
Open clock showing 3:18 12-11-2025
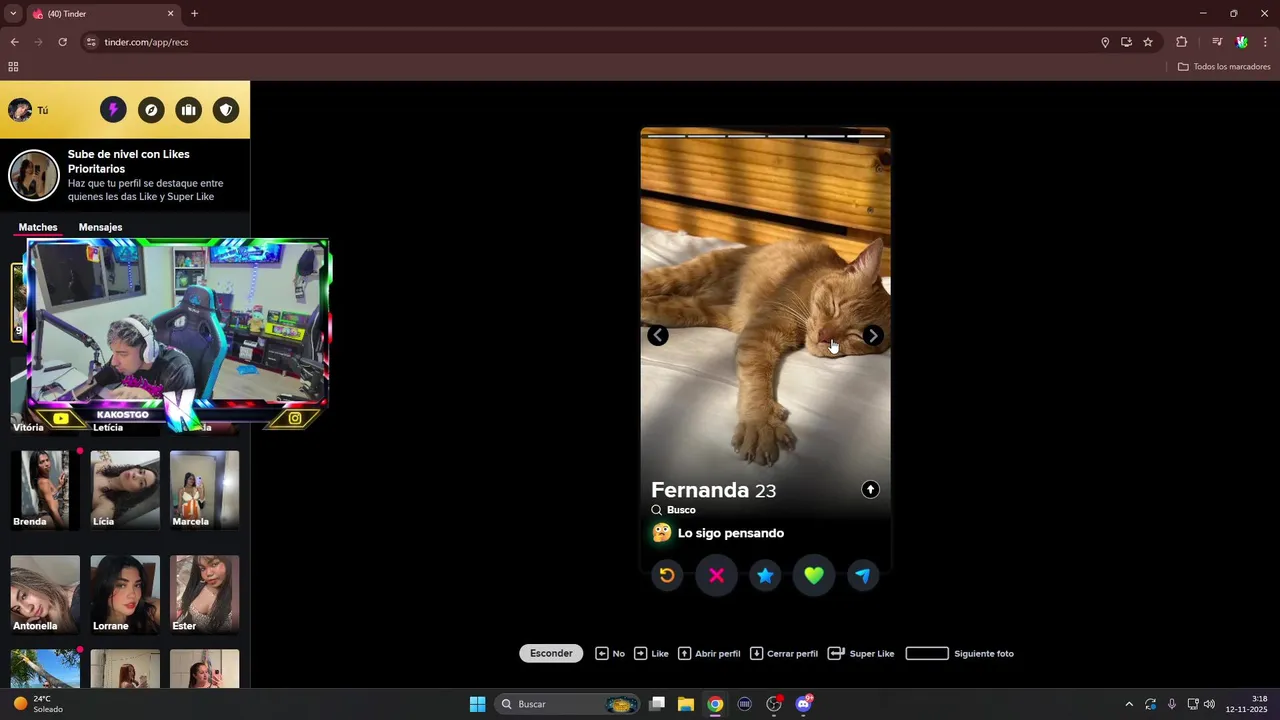point(1247,704)
